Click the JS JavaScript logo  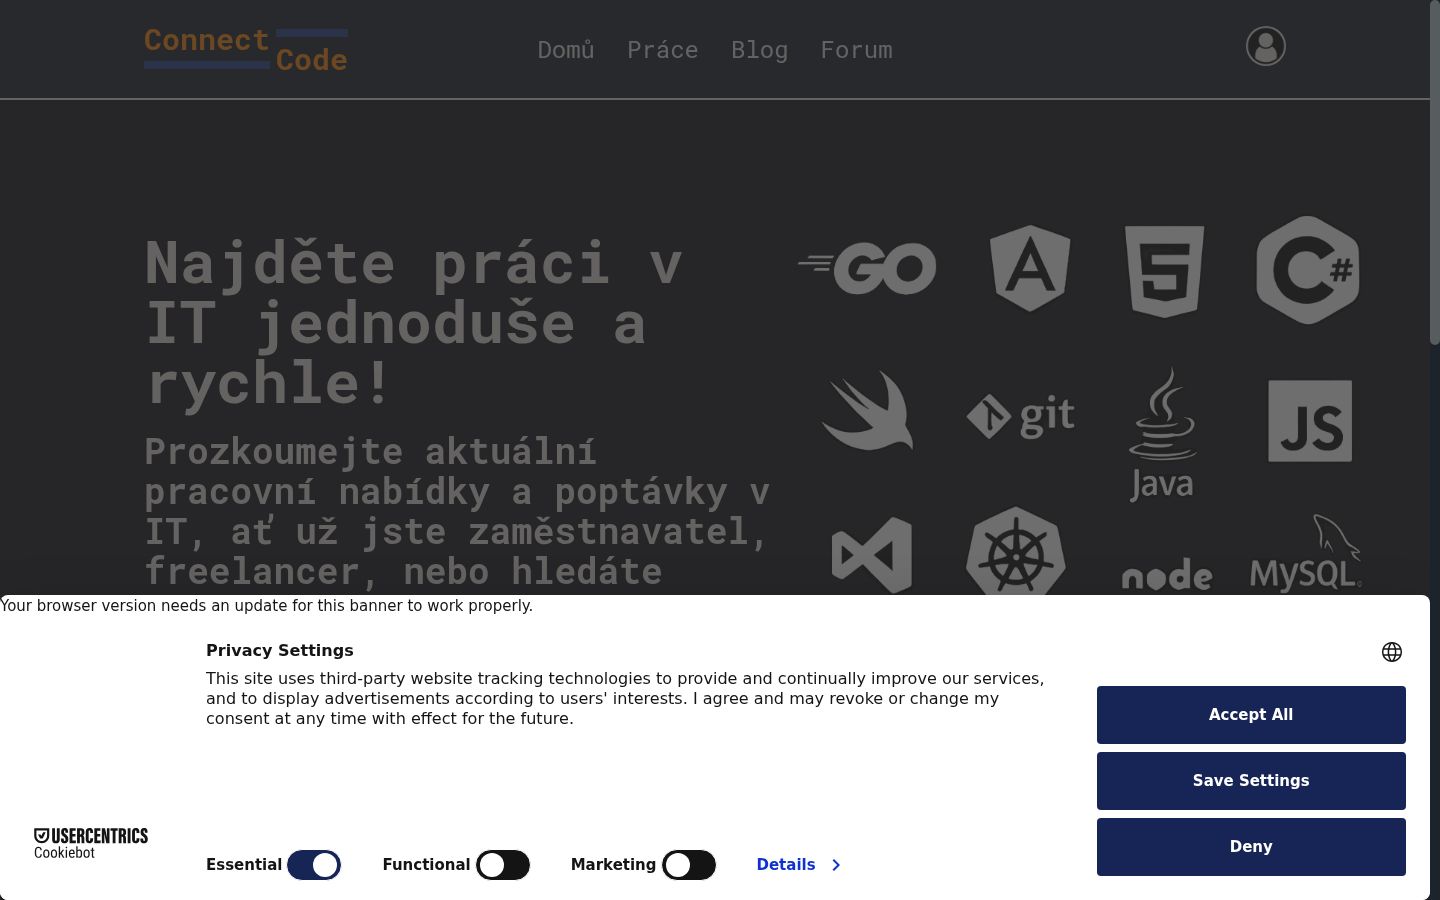1310,421
